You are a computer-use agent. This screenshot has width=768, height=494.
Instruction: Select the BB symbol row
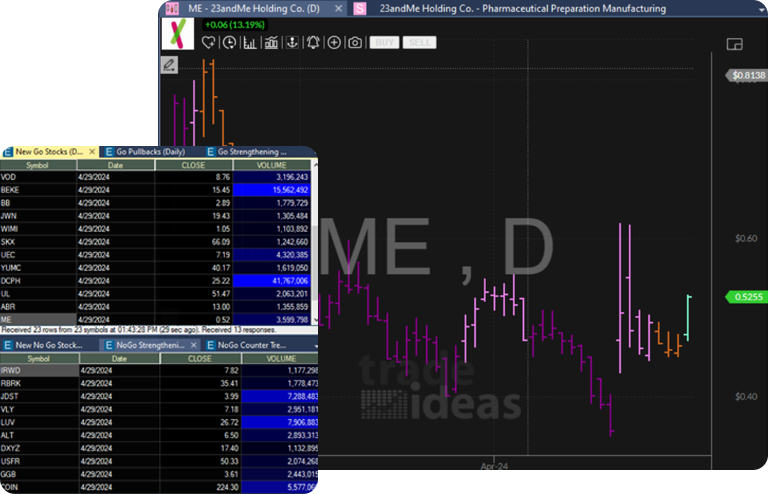tap(155, 203)
